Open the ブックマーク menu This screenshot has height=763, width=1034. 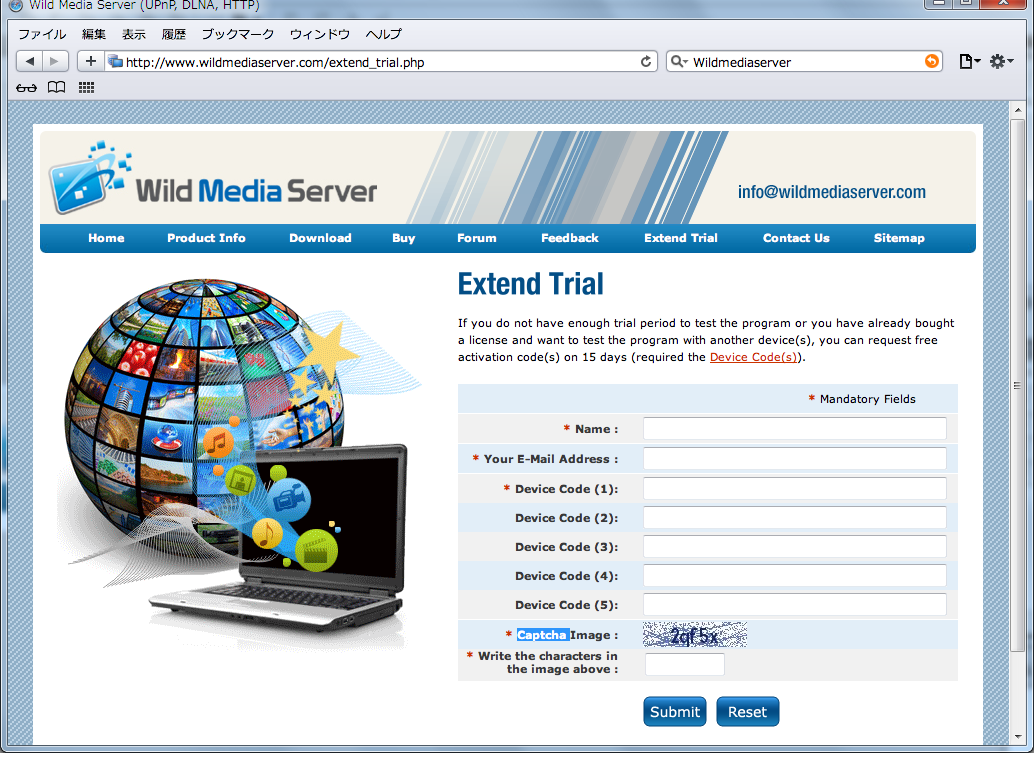237,34
